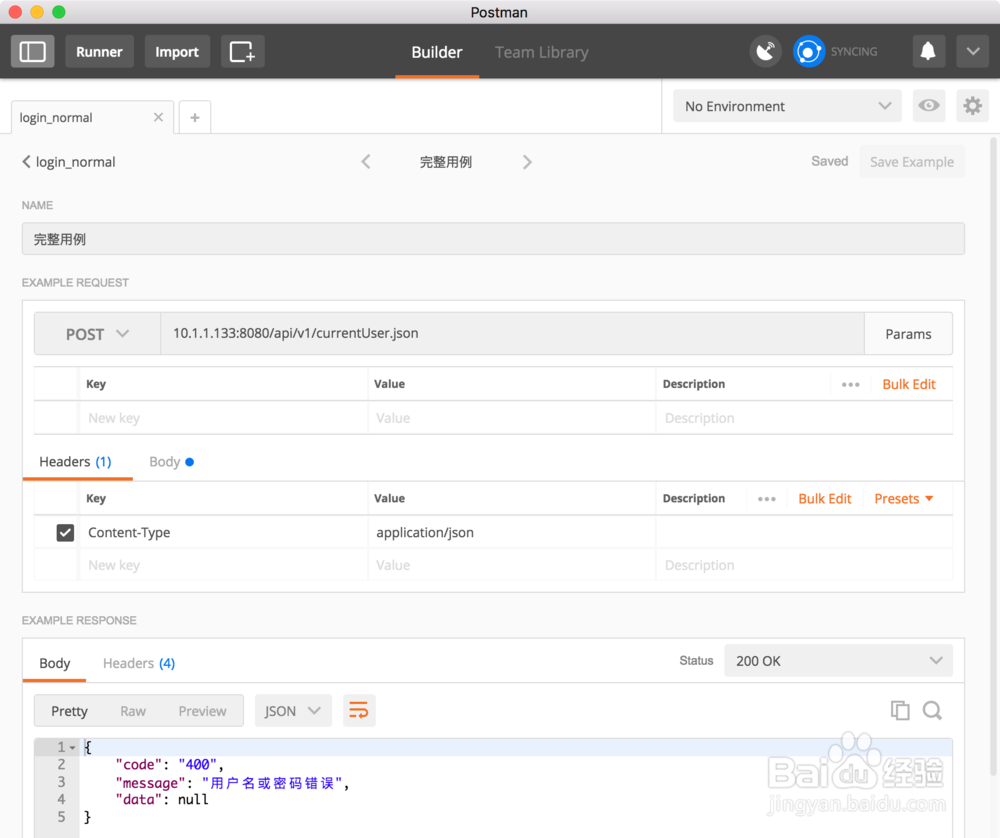Open new window icon in toolbar

[x=242, y=52]
